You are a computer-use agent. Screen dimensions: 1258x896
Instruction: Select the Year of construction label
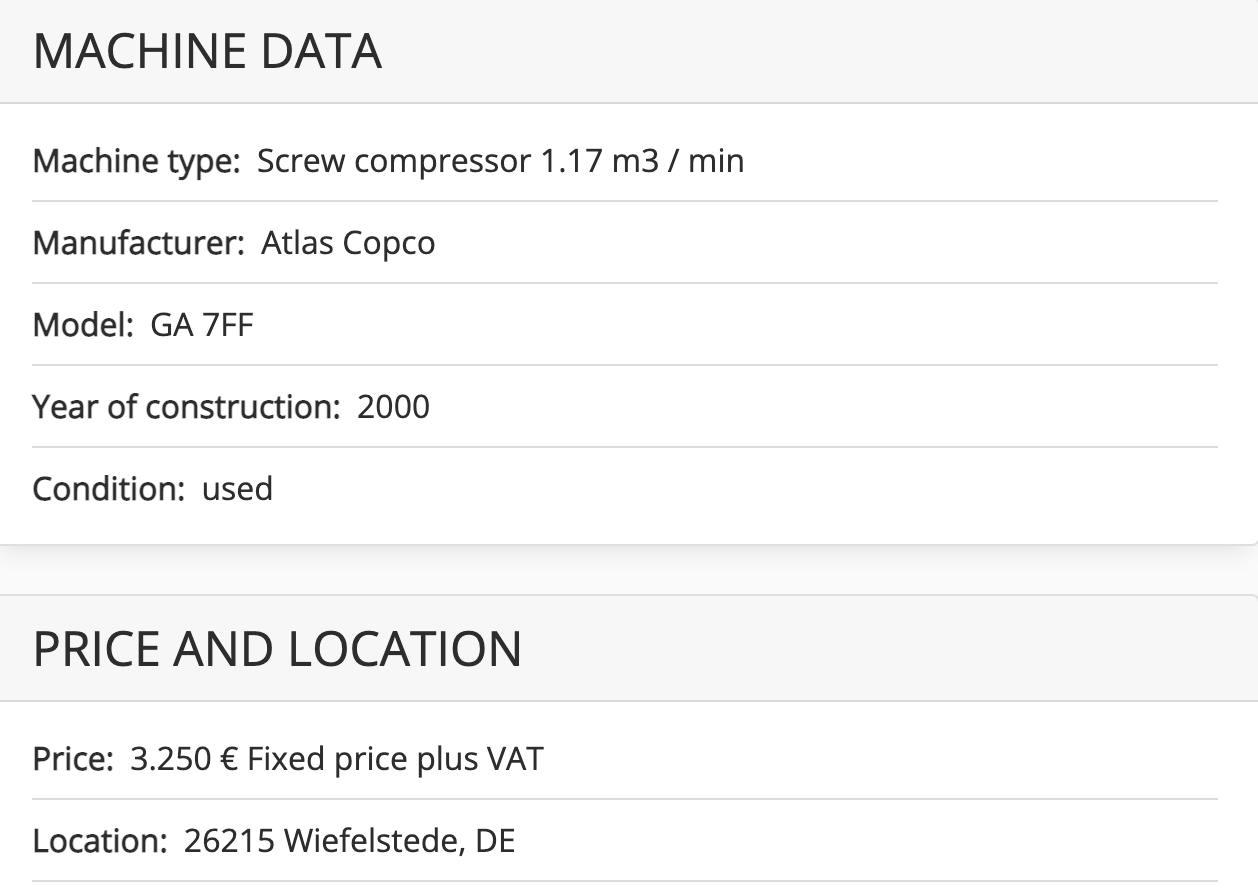(x=187, y=407)
